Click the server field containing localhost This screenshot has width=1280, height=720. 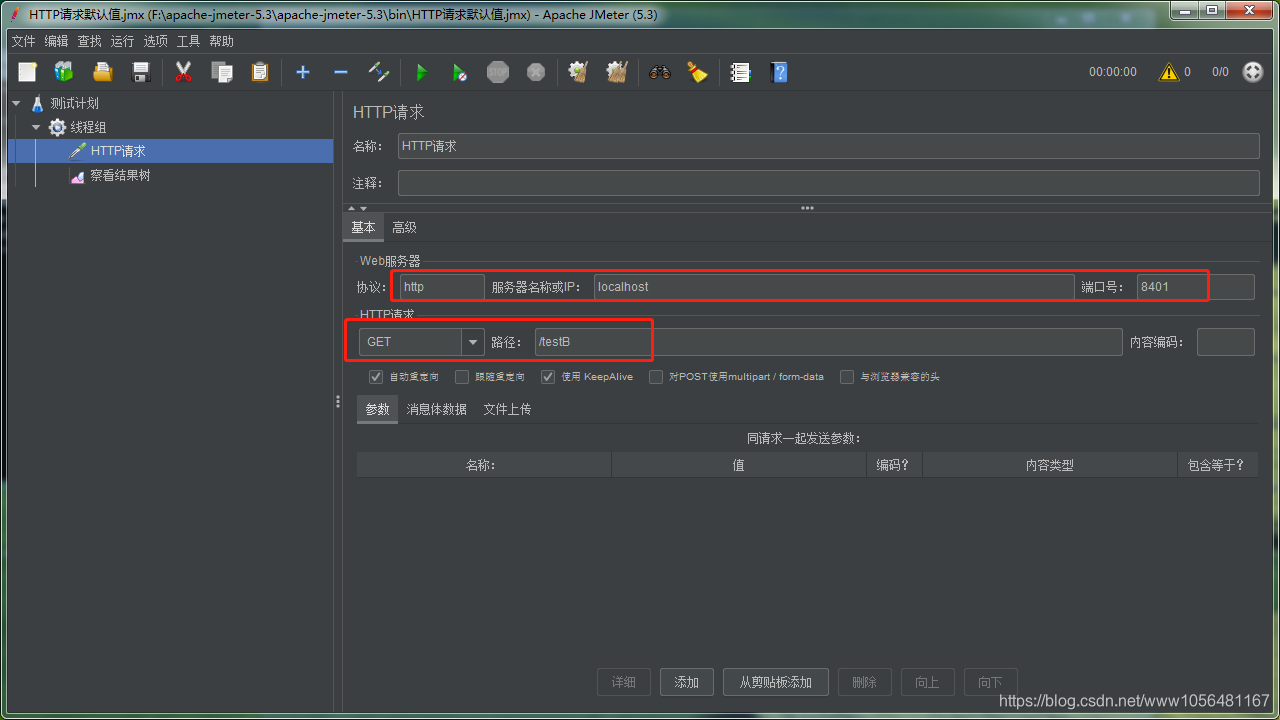[834, 287]
